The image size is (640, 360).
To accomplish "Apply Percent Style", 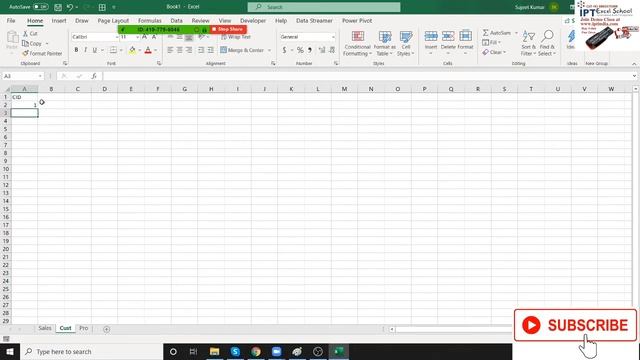I will click(x=300, y=50).
